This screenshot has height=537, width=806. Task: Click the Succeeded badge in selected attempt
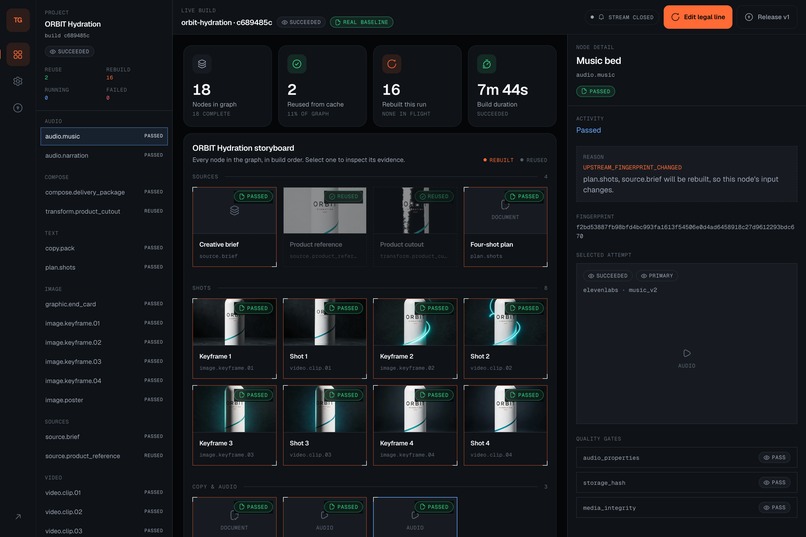pyautogui.click(x=608, y=276)
